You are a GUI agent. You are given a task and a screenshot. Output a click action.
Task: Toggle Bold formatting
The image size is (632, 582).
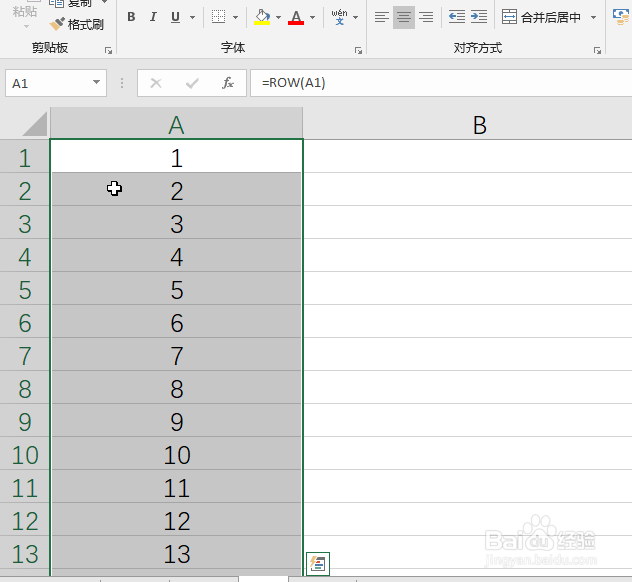coord(131,17)
